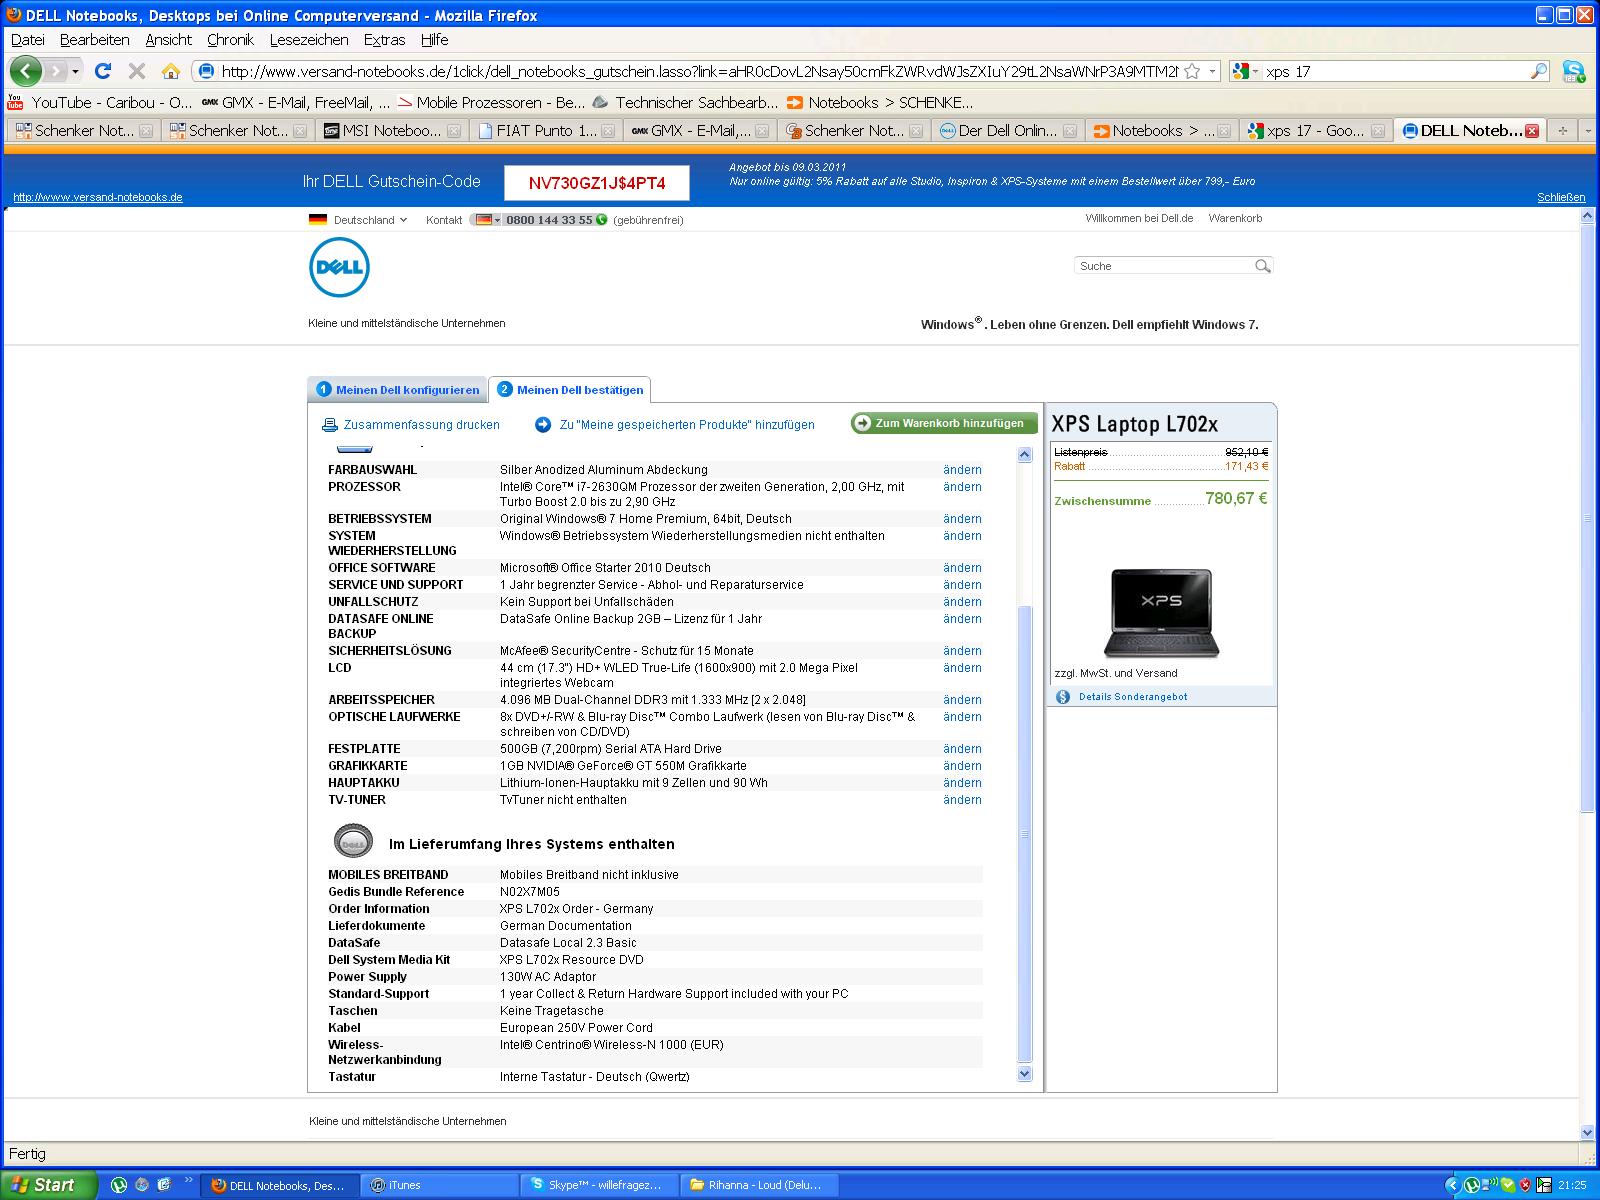Open Rihanna - Loud folder in taskbar
Screen dimensions: 1600x1200
[759, 1186]
